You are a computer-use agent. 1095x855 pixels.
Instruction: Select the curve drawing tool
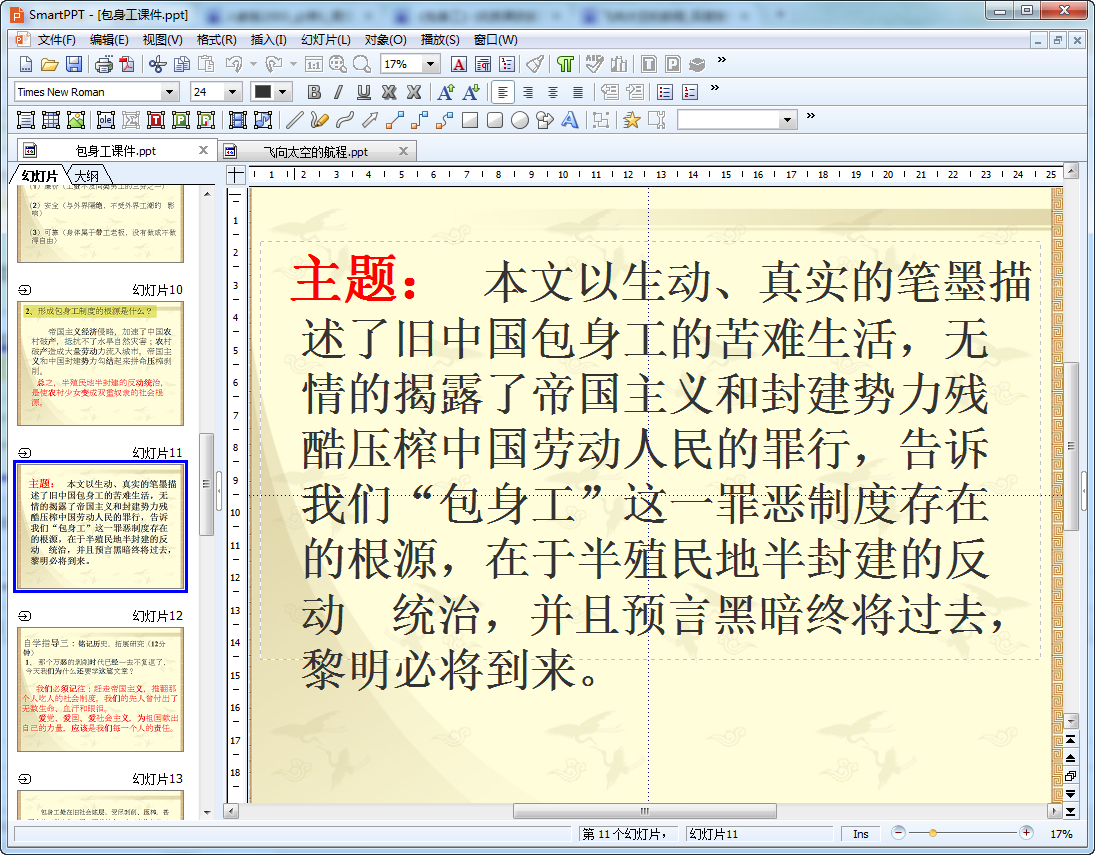344,120
